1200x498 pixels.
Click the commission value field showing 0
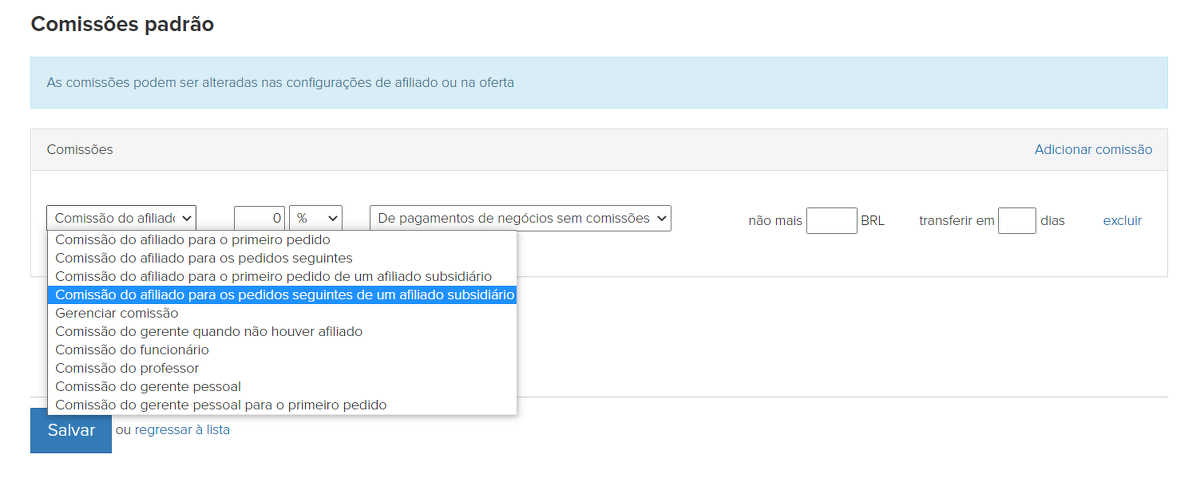click(259, 219)
